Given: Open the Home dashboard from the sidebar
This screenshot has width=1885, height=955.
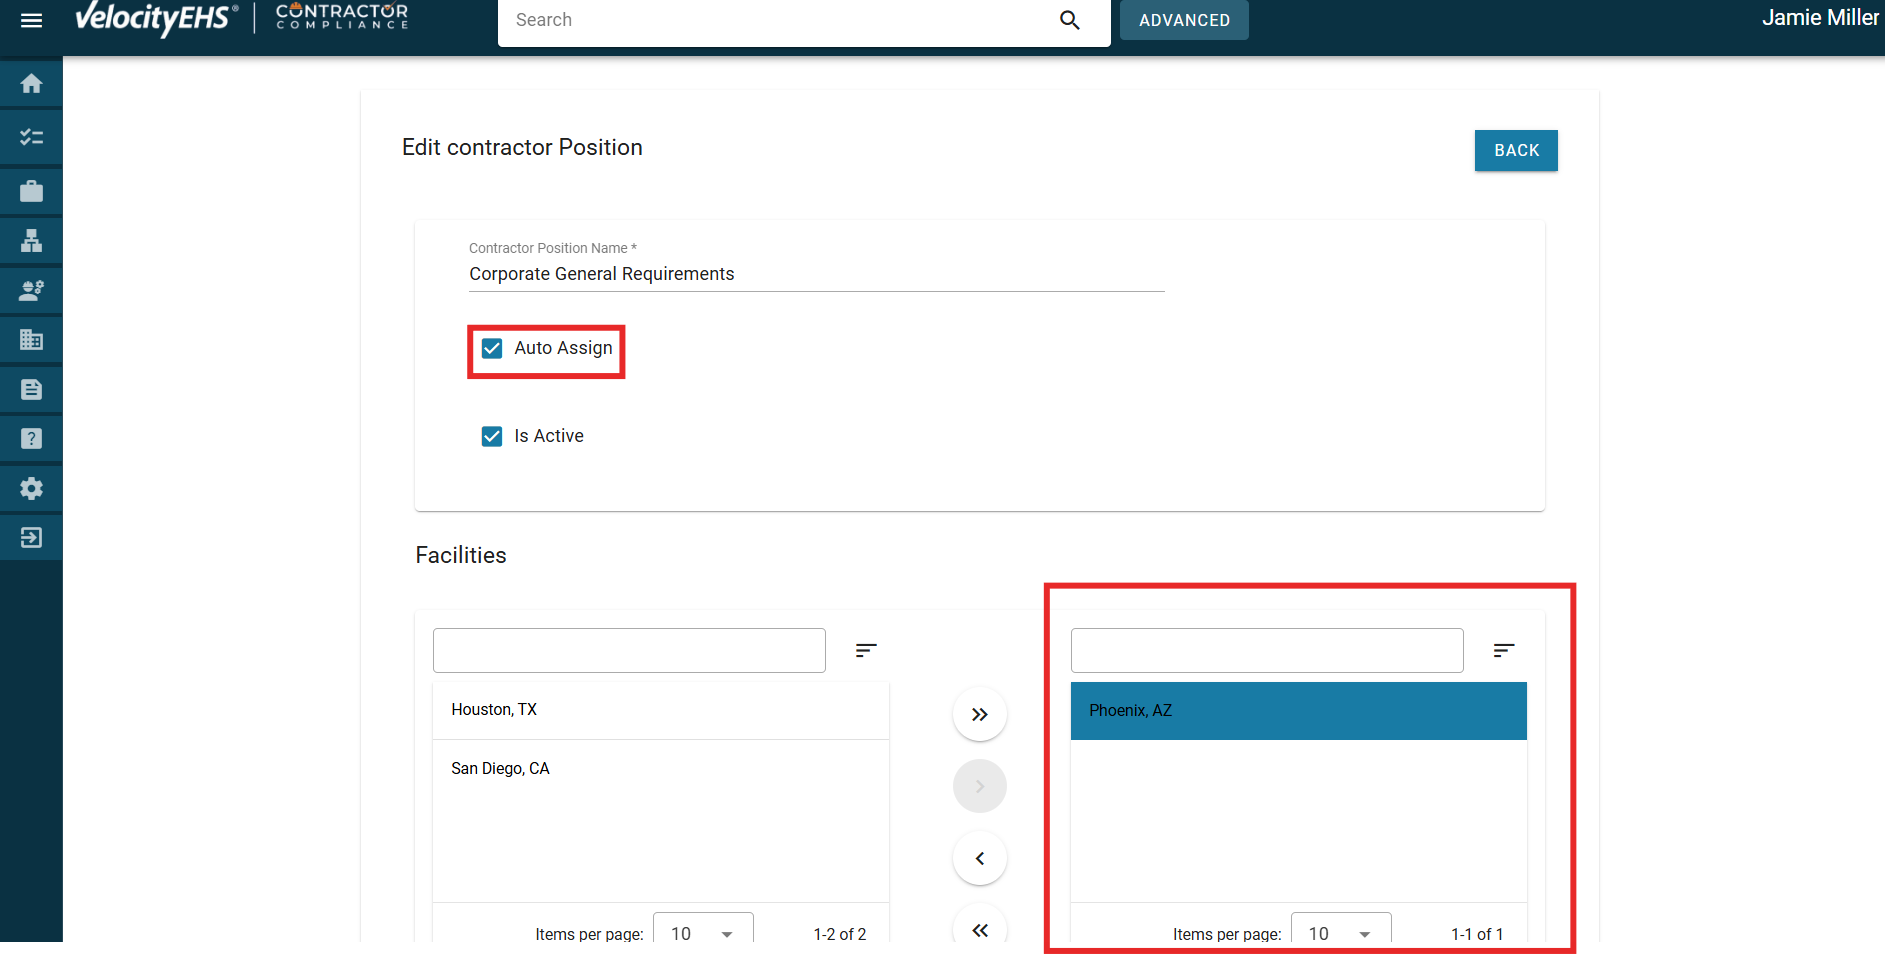Looking at the screenshot, I should (31, 84).
